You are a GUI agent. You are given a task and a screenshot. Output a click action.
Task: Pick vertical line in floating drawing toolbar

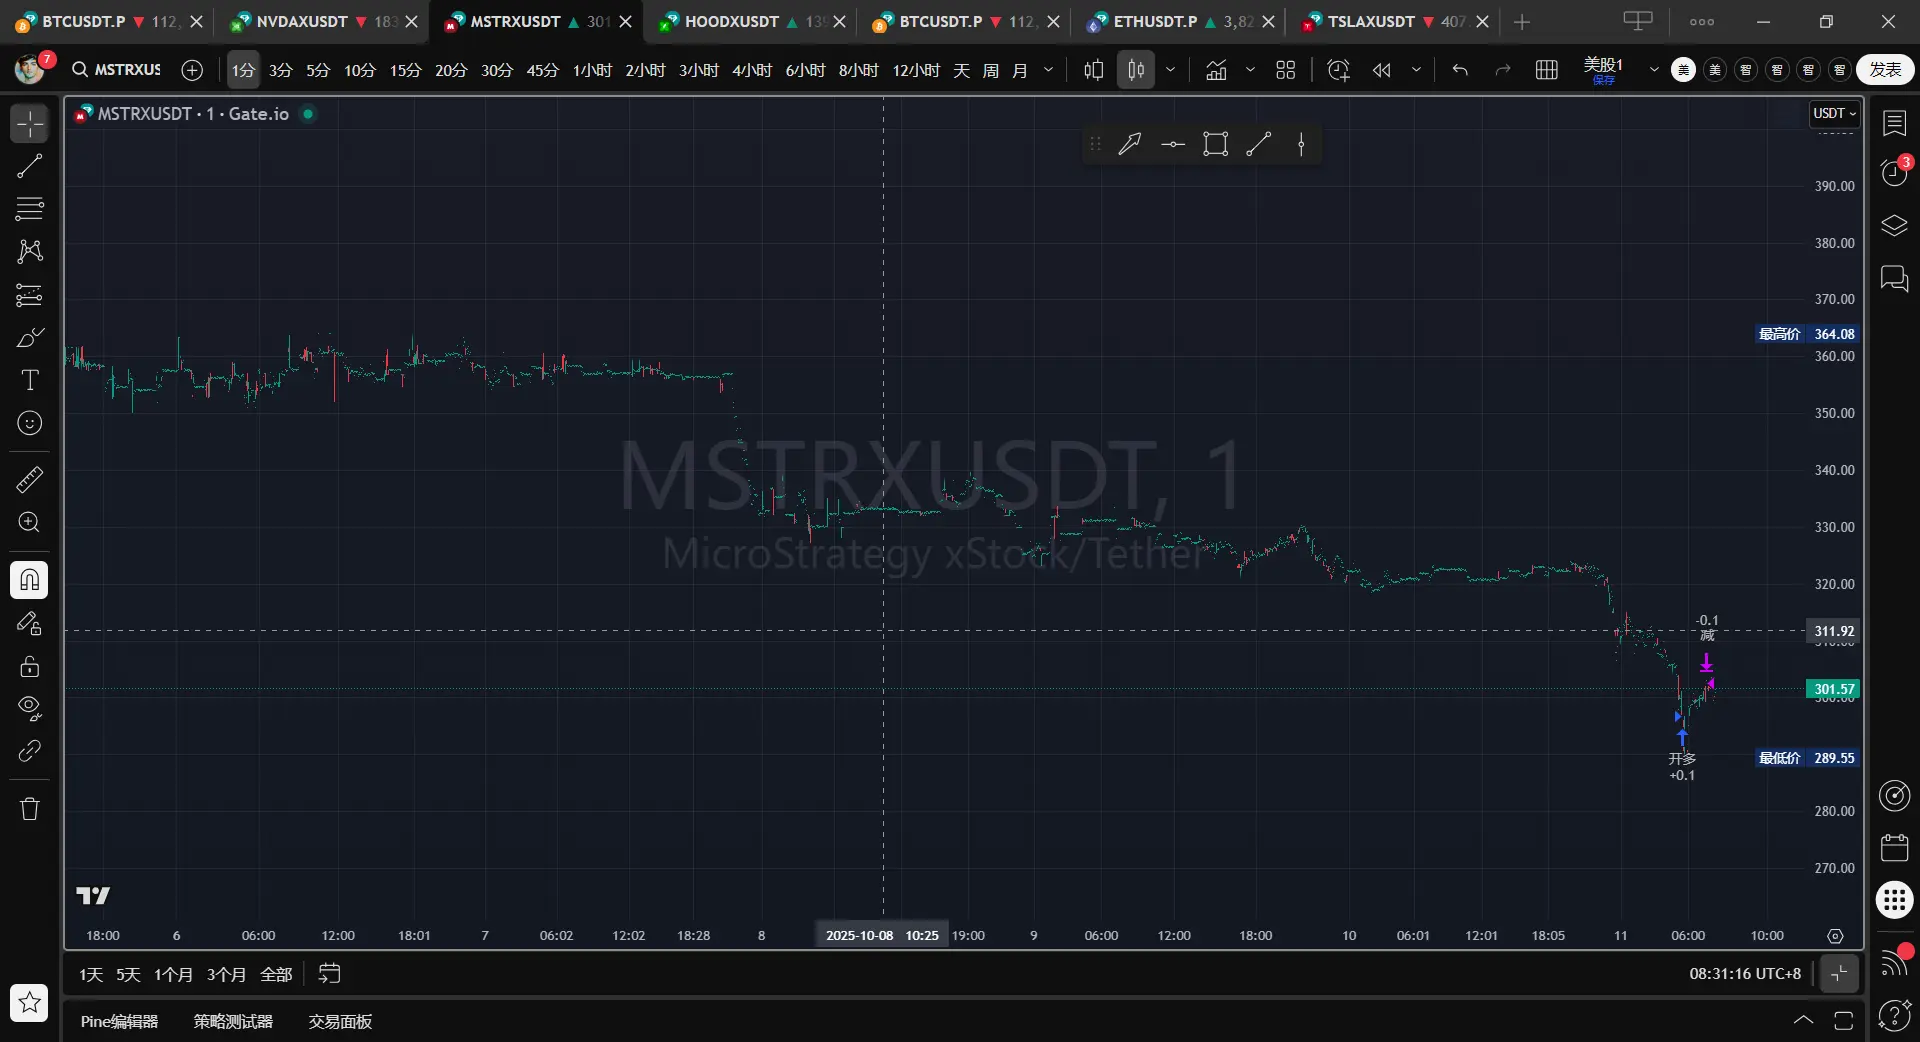(x=1301, y=145)
